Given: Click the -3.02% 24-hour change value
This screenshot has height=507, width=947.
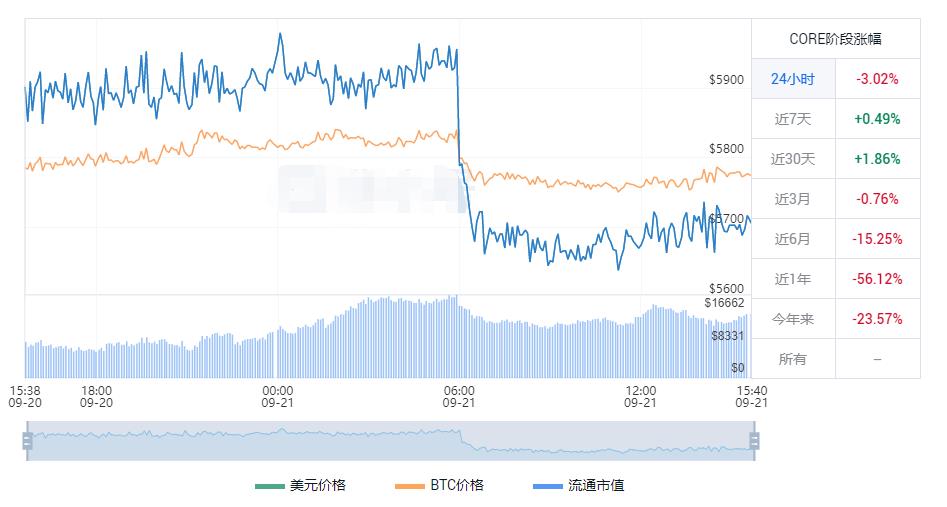Looking at the screenshot, I should pos(877,79).
